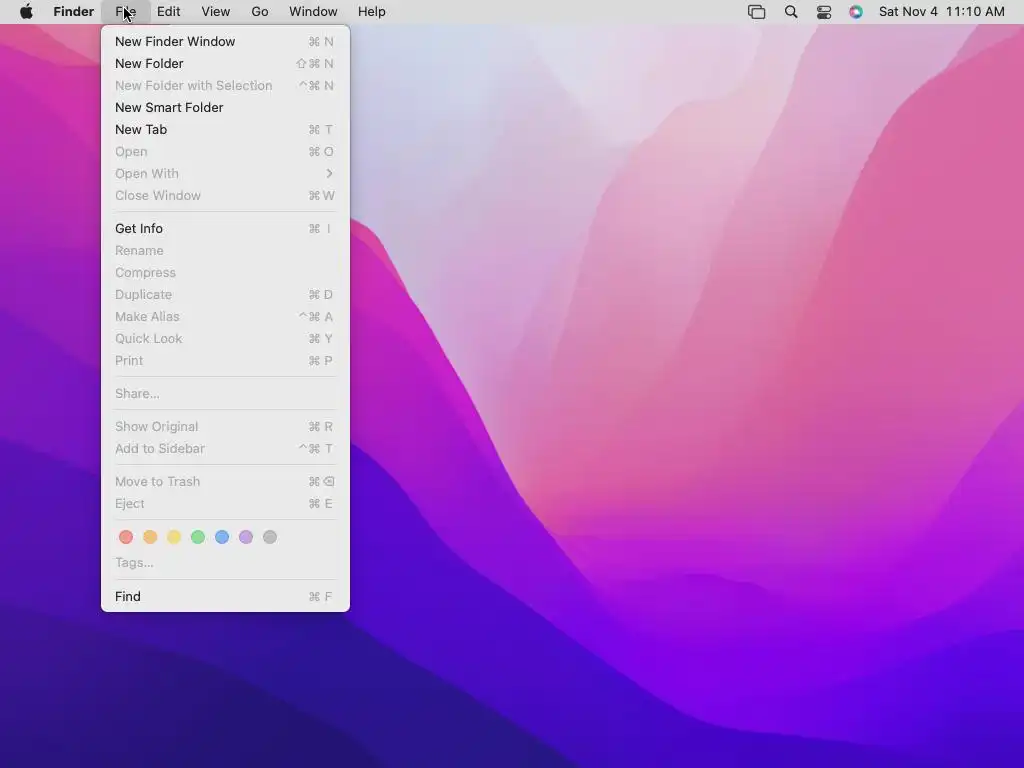Open Control Center icon in menu bar
The width and height of the screenshot is (1024, 768).
(824, 12)
